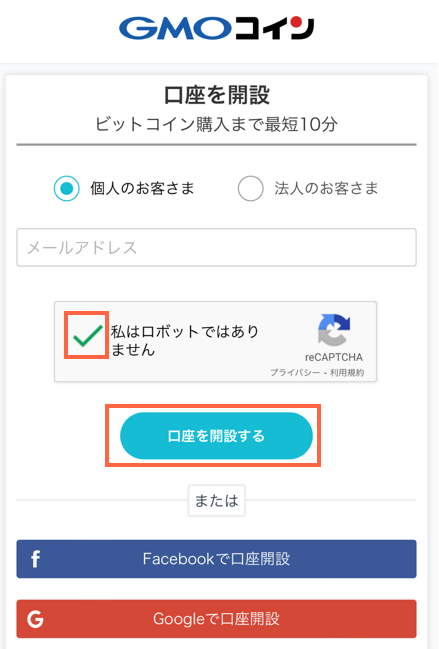Click the 個人のお客さま label text
439x649 pixels.
(x=142, y=188)
